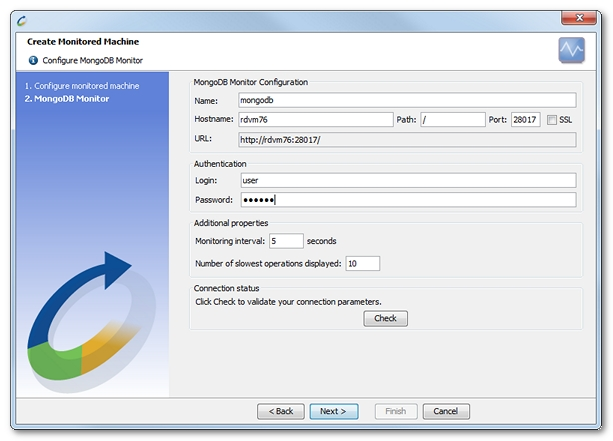This screenshot has height=441, width=613.
Task: Click the Port field showing 28017
Action: tap(525, 120)
